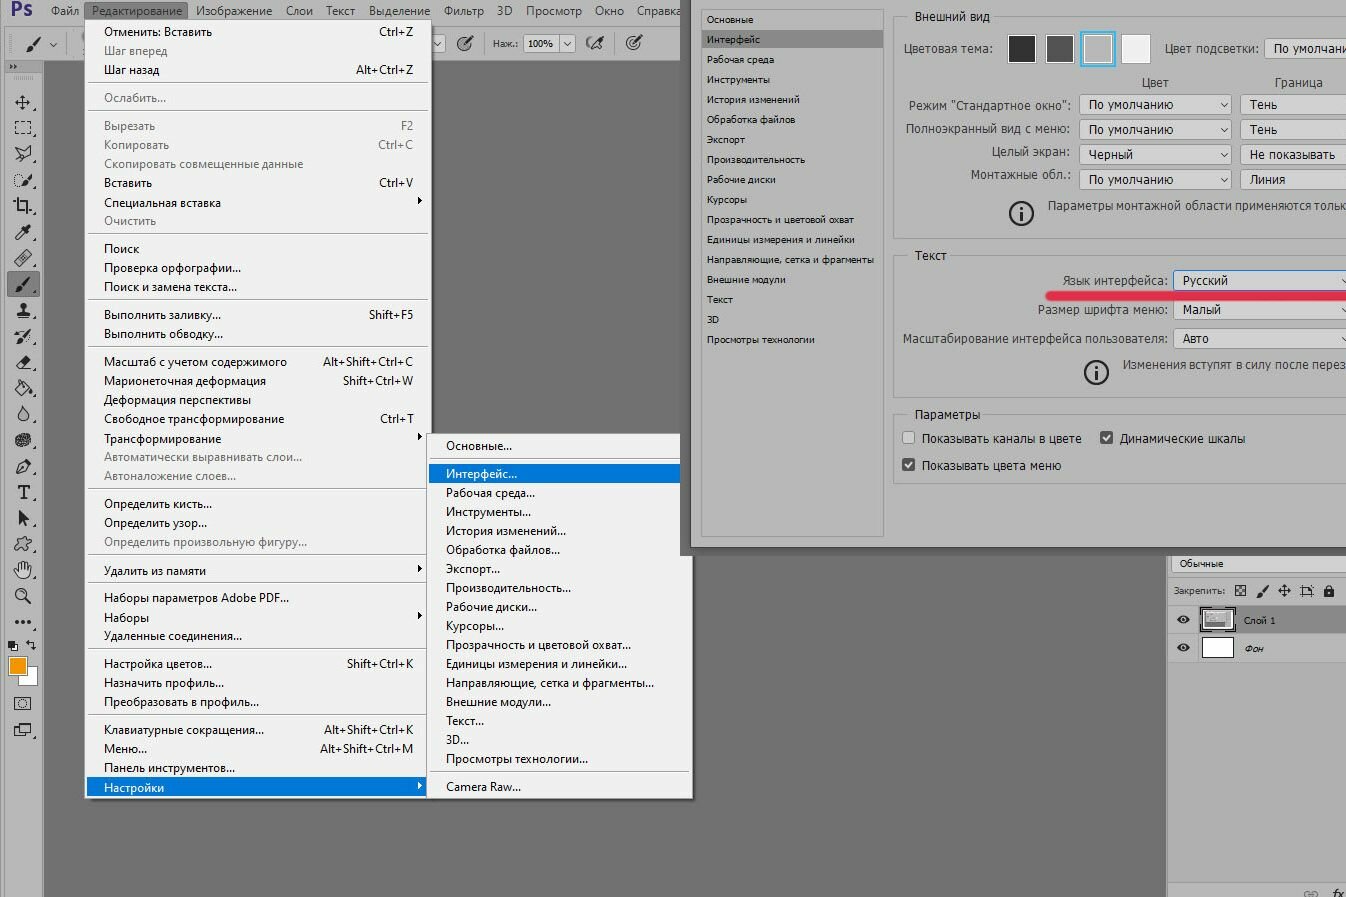Hide the 'Слой 1' layer eye
1346x897 pixels.
click(1183, 620)
